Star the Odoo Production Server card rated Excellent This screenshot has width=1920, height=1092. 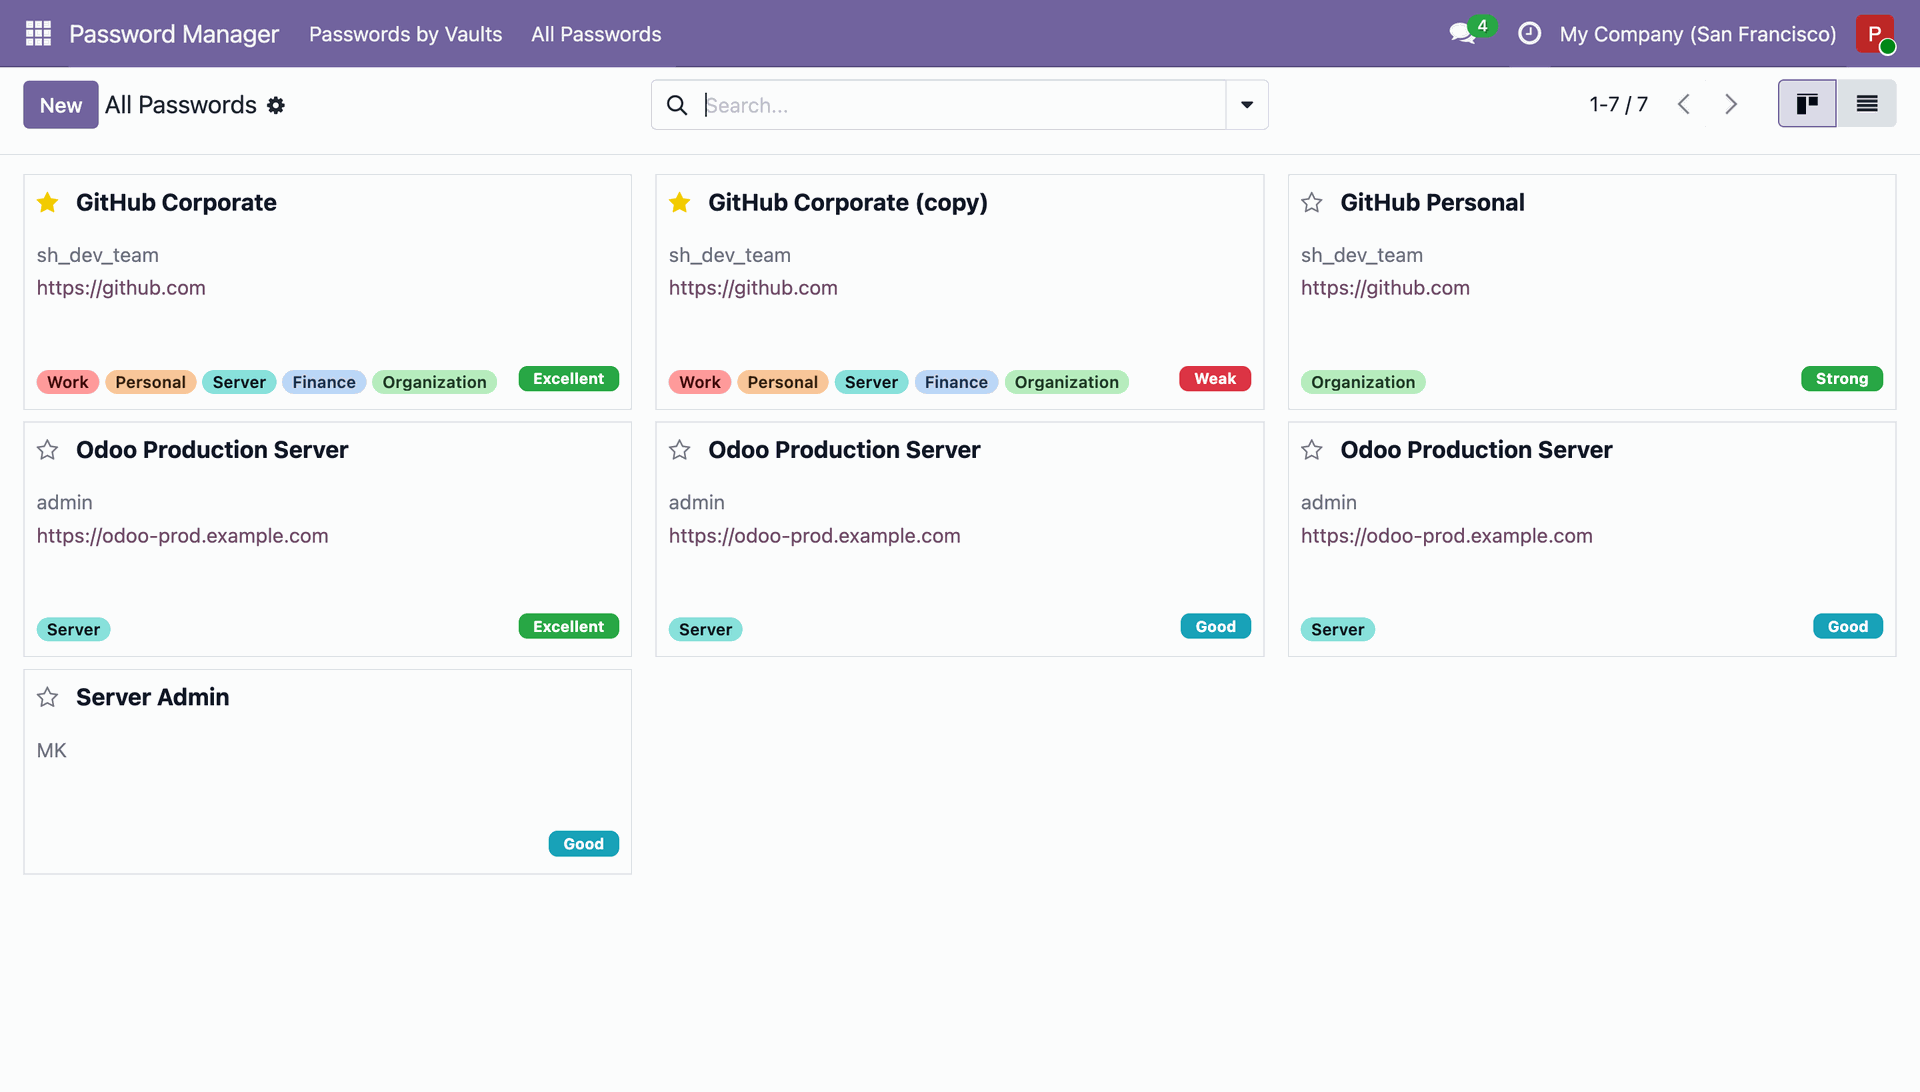click(48, 450)
